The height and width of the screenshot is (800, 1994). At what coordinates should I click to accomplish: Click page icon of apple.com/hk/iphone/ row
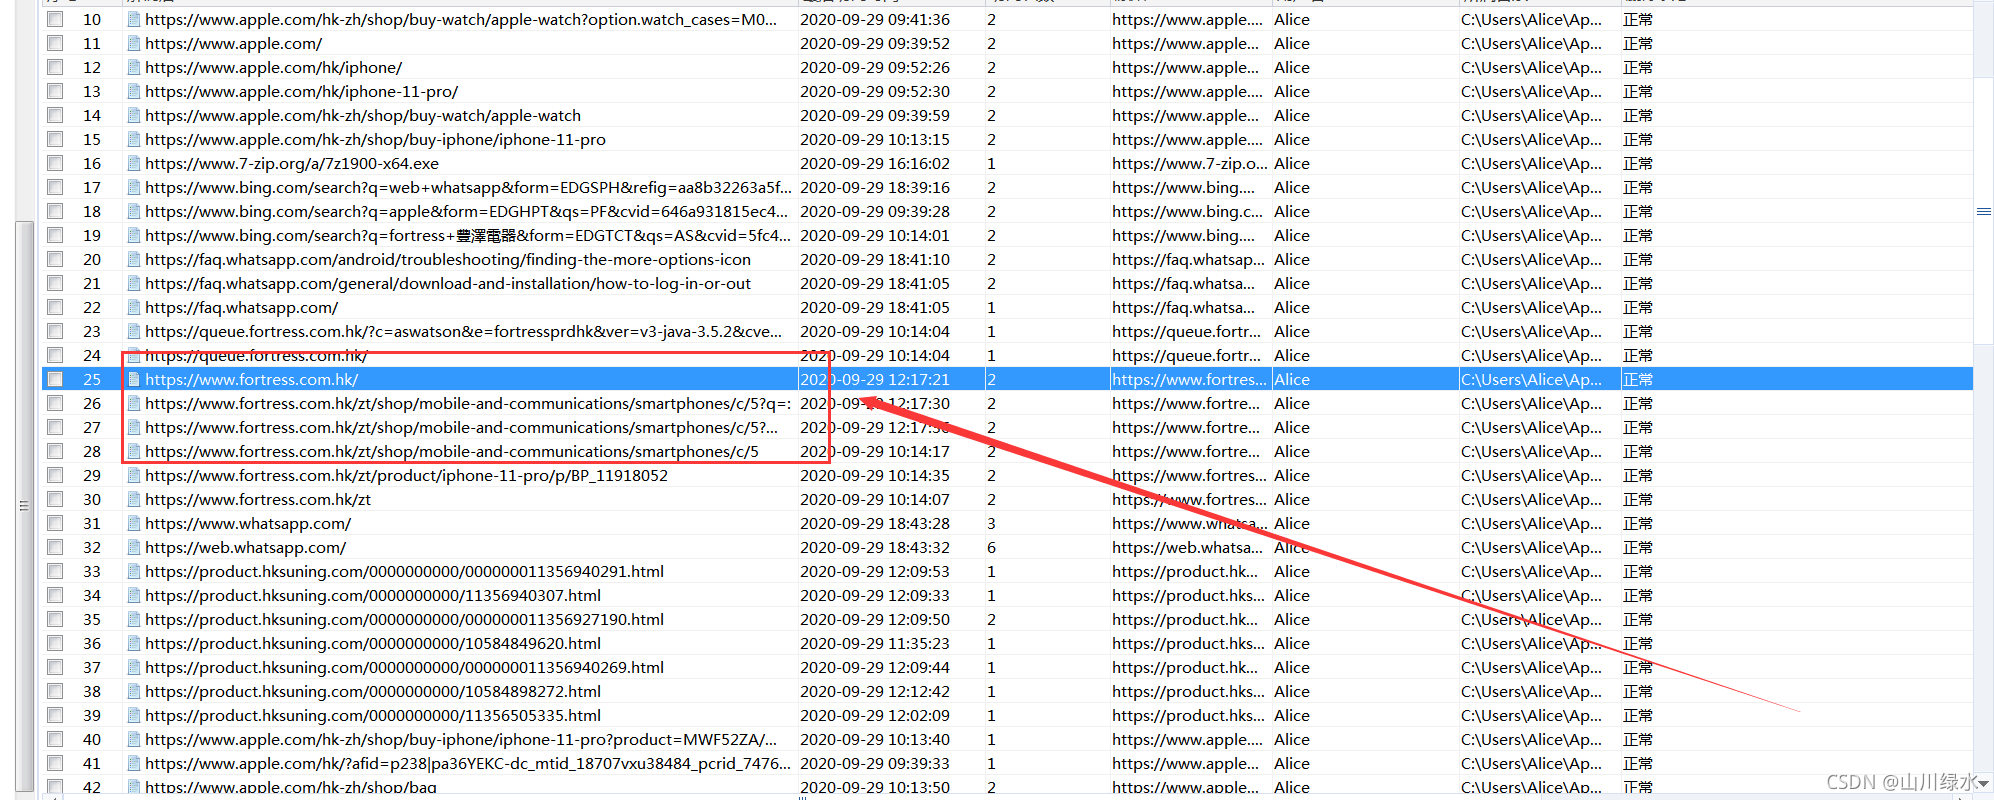point(133,67)
